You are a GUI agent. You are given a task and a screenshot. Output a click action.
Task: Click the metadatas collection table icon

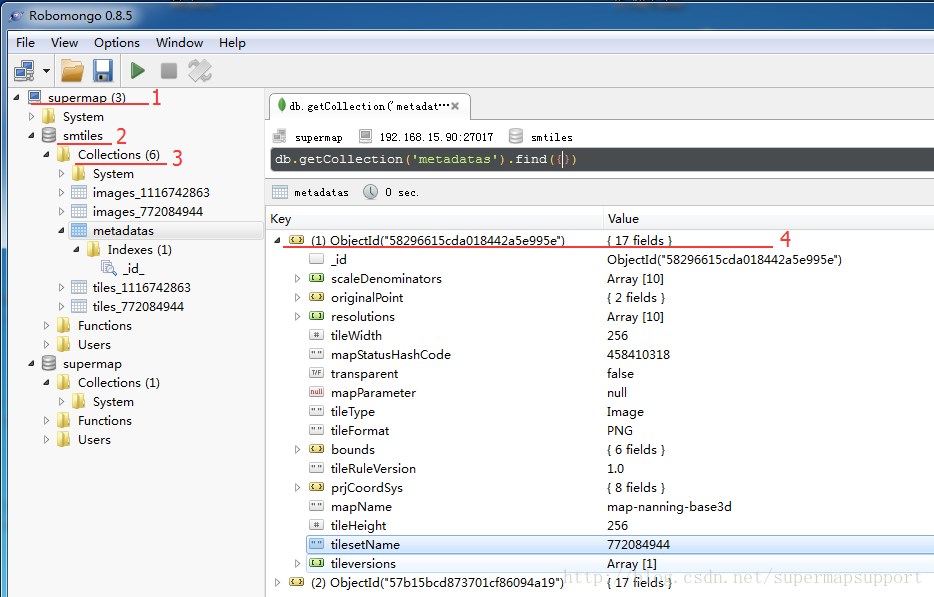click(x=79, y=231)
